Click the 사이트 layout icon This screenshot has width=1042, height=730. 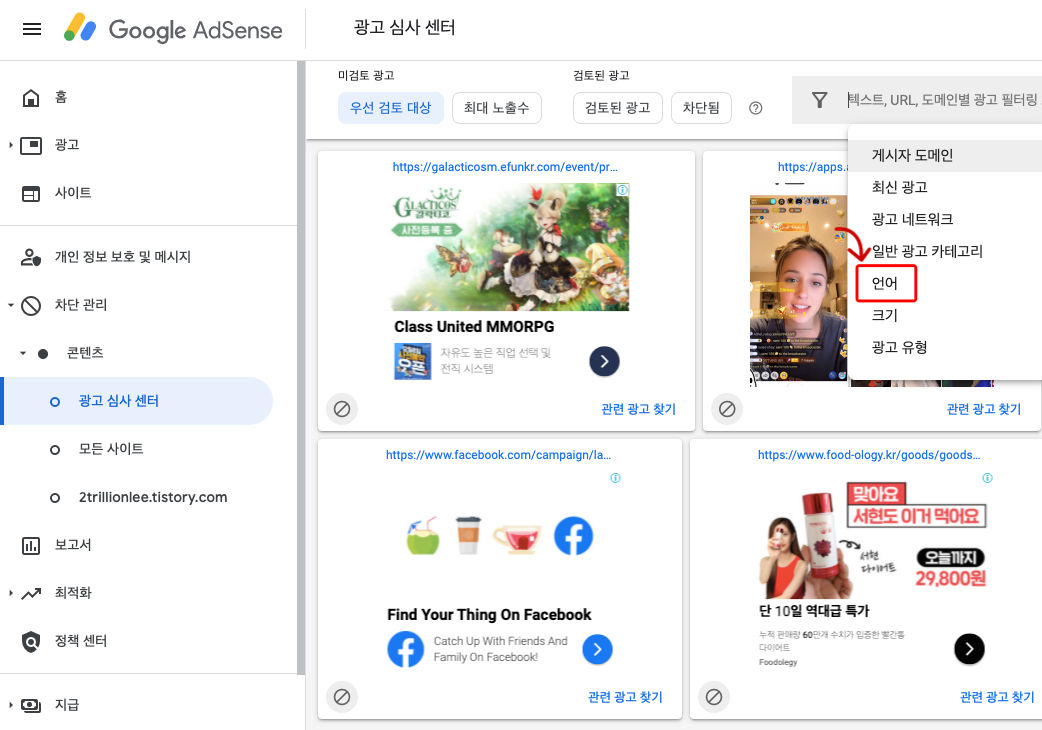pos(31,193)
